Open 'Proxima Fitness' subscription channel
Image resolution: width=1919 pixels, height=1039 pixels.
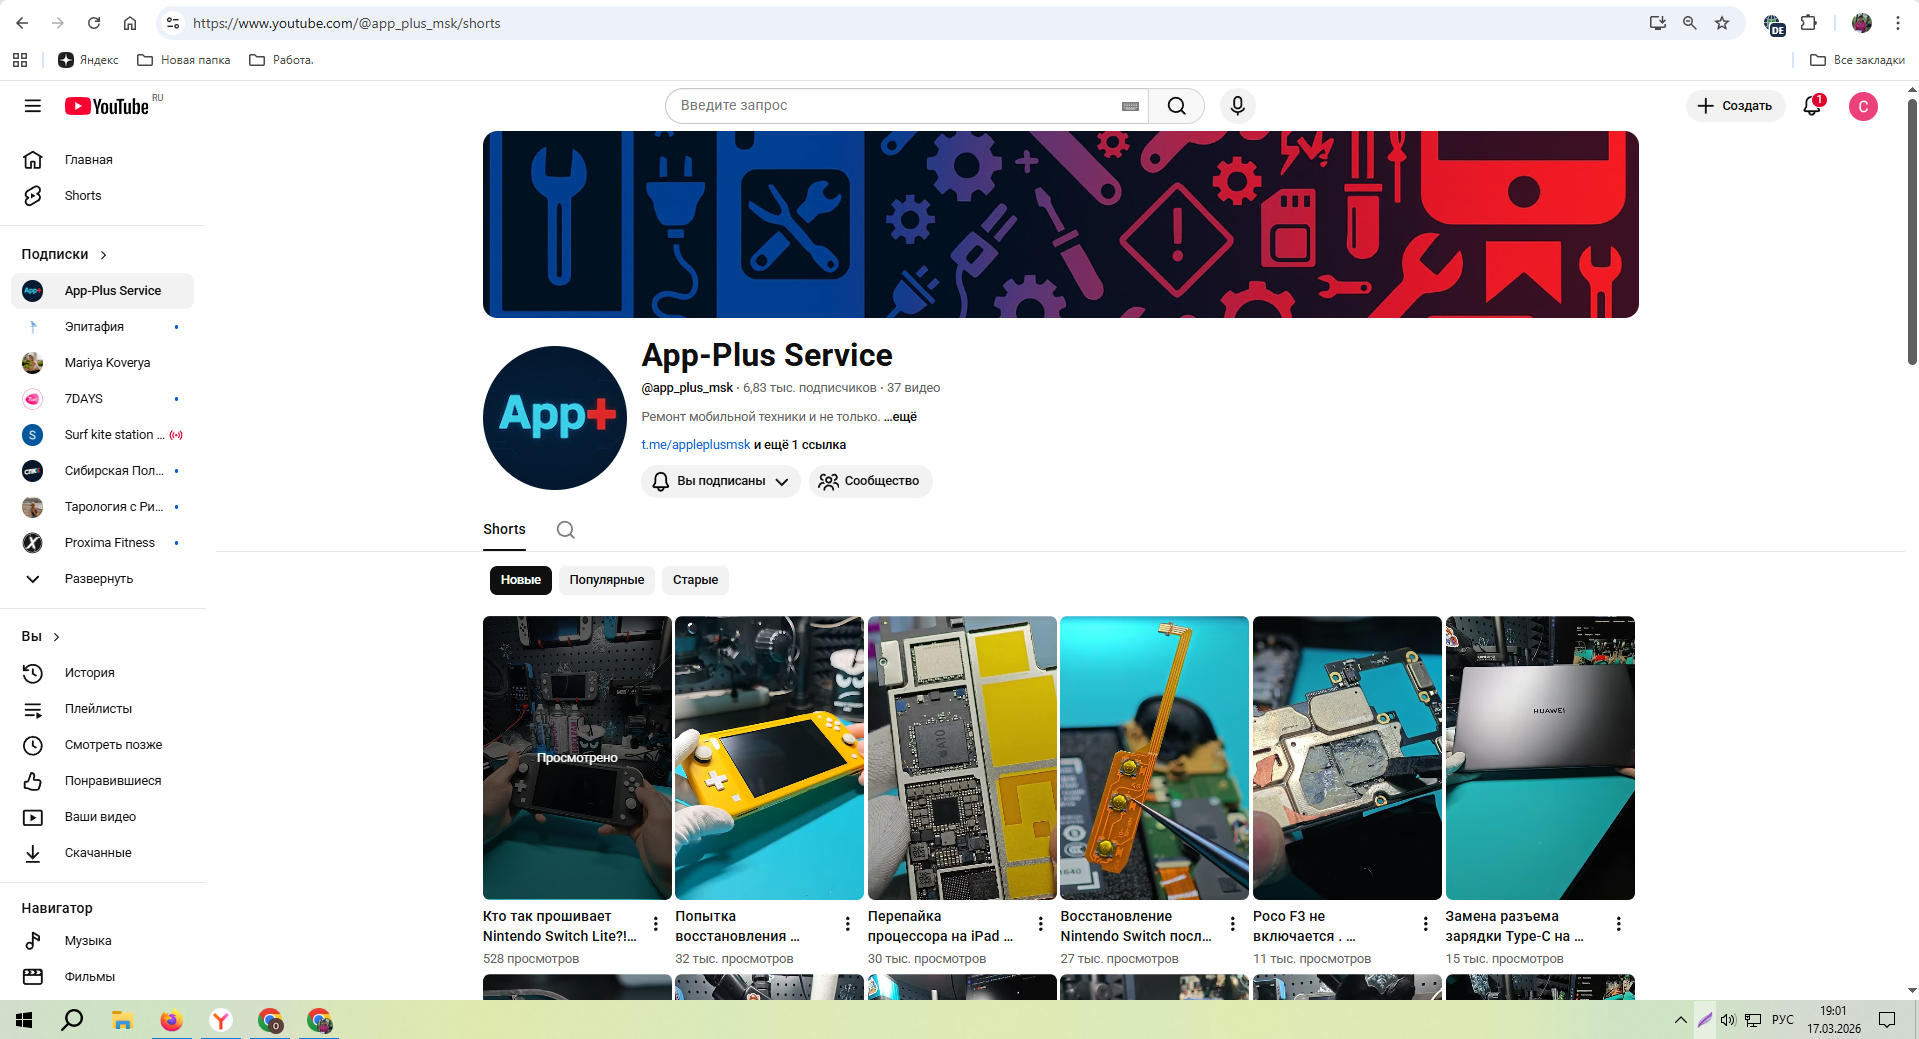coord(103,543)
